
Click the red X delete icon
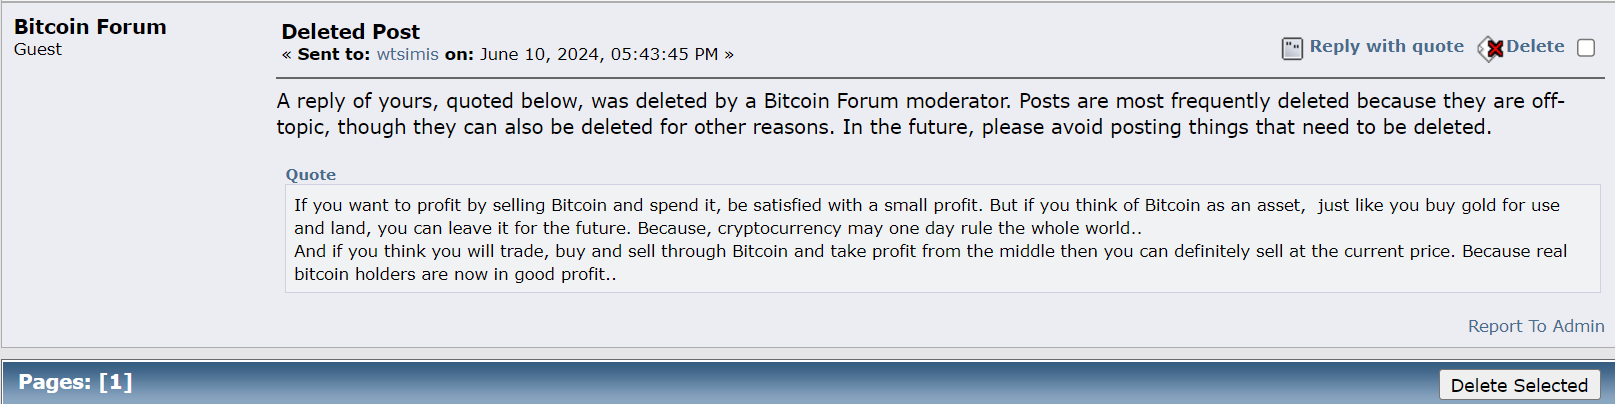(x=1491, y=48)
